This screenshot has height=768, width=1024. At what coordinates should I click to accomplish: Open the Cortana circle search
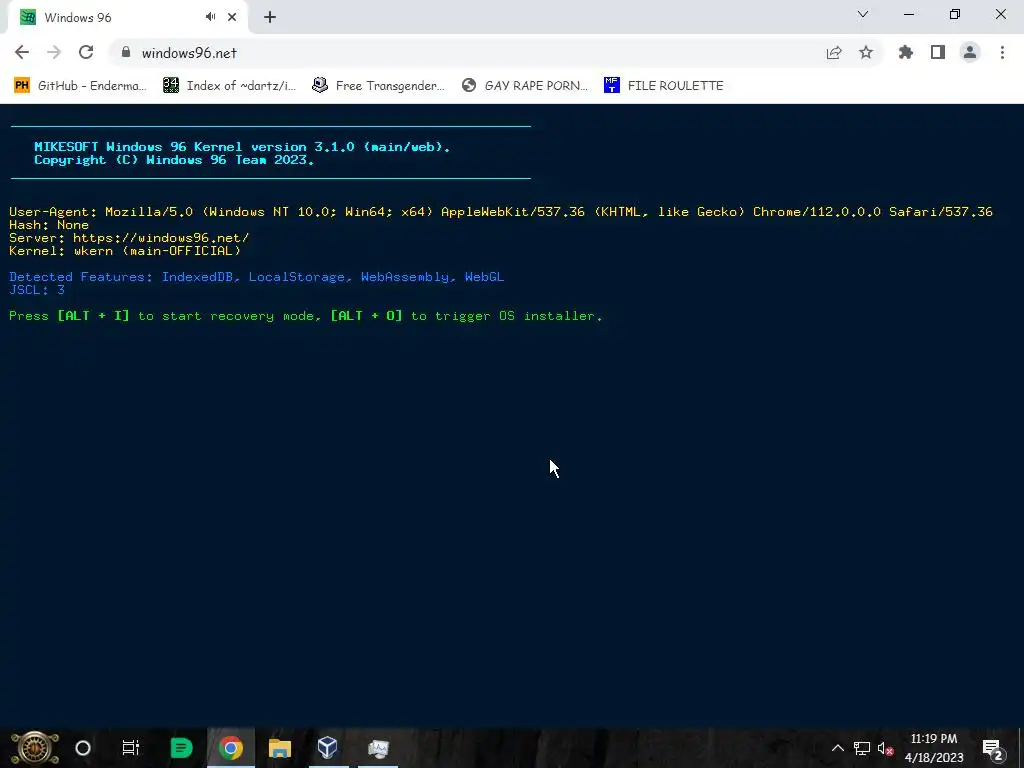click(83, 748)
